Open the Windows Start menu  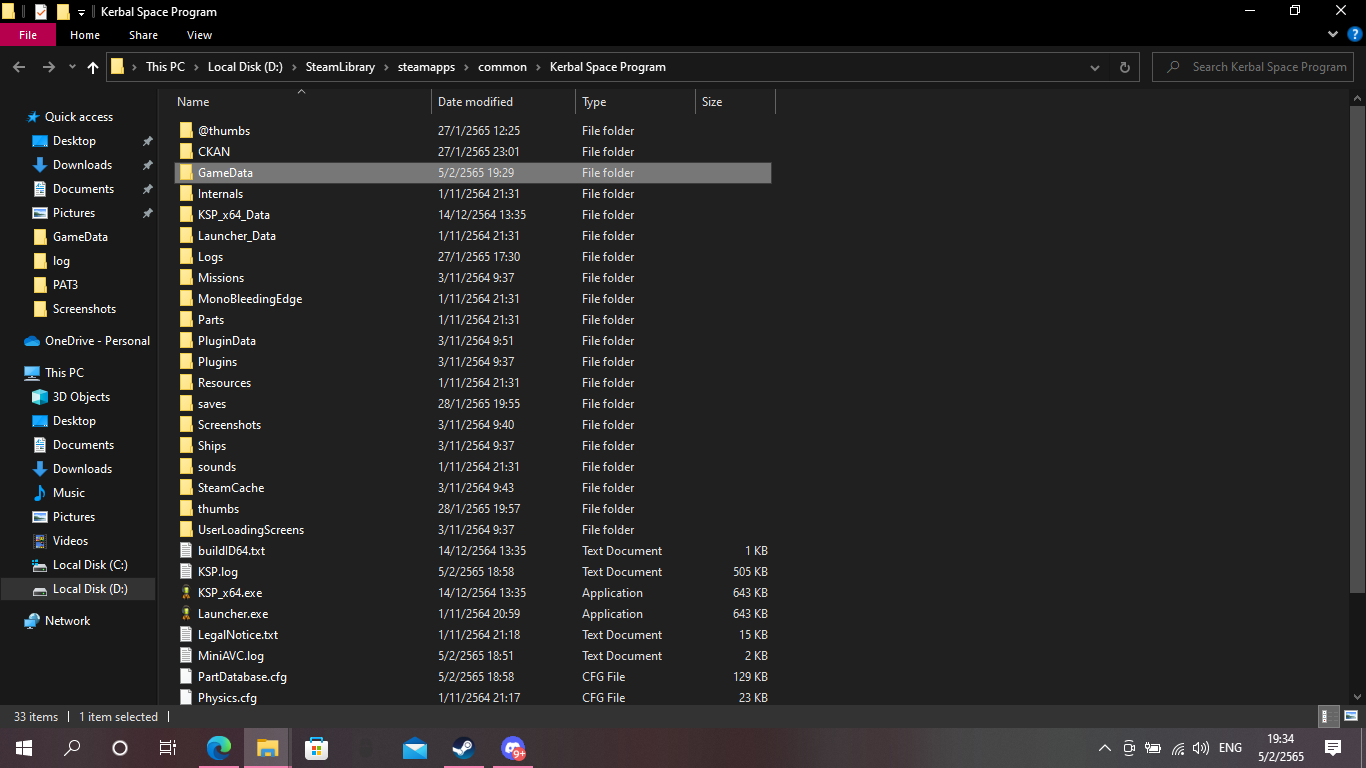click(23, 748)
